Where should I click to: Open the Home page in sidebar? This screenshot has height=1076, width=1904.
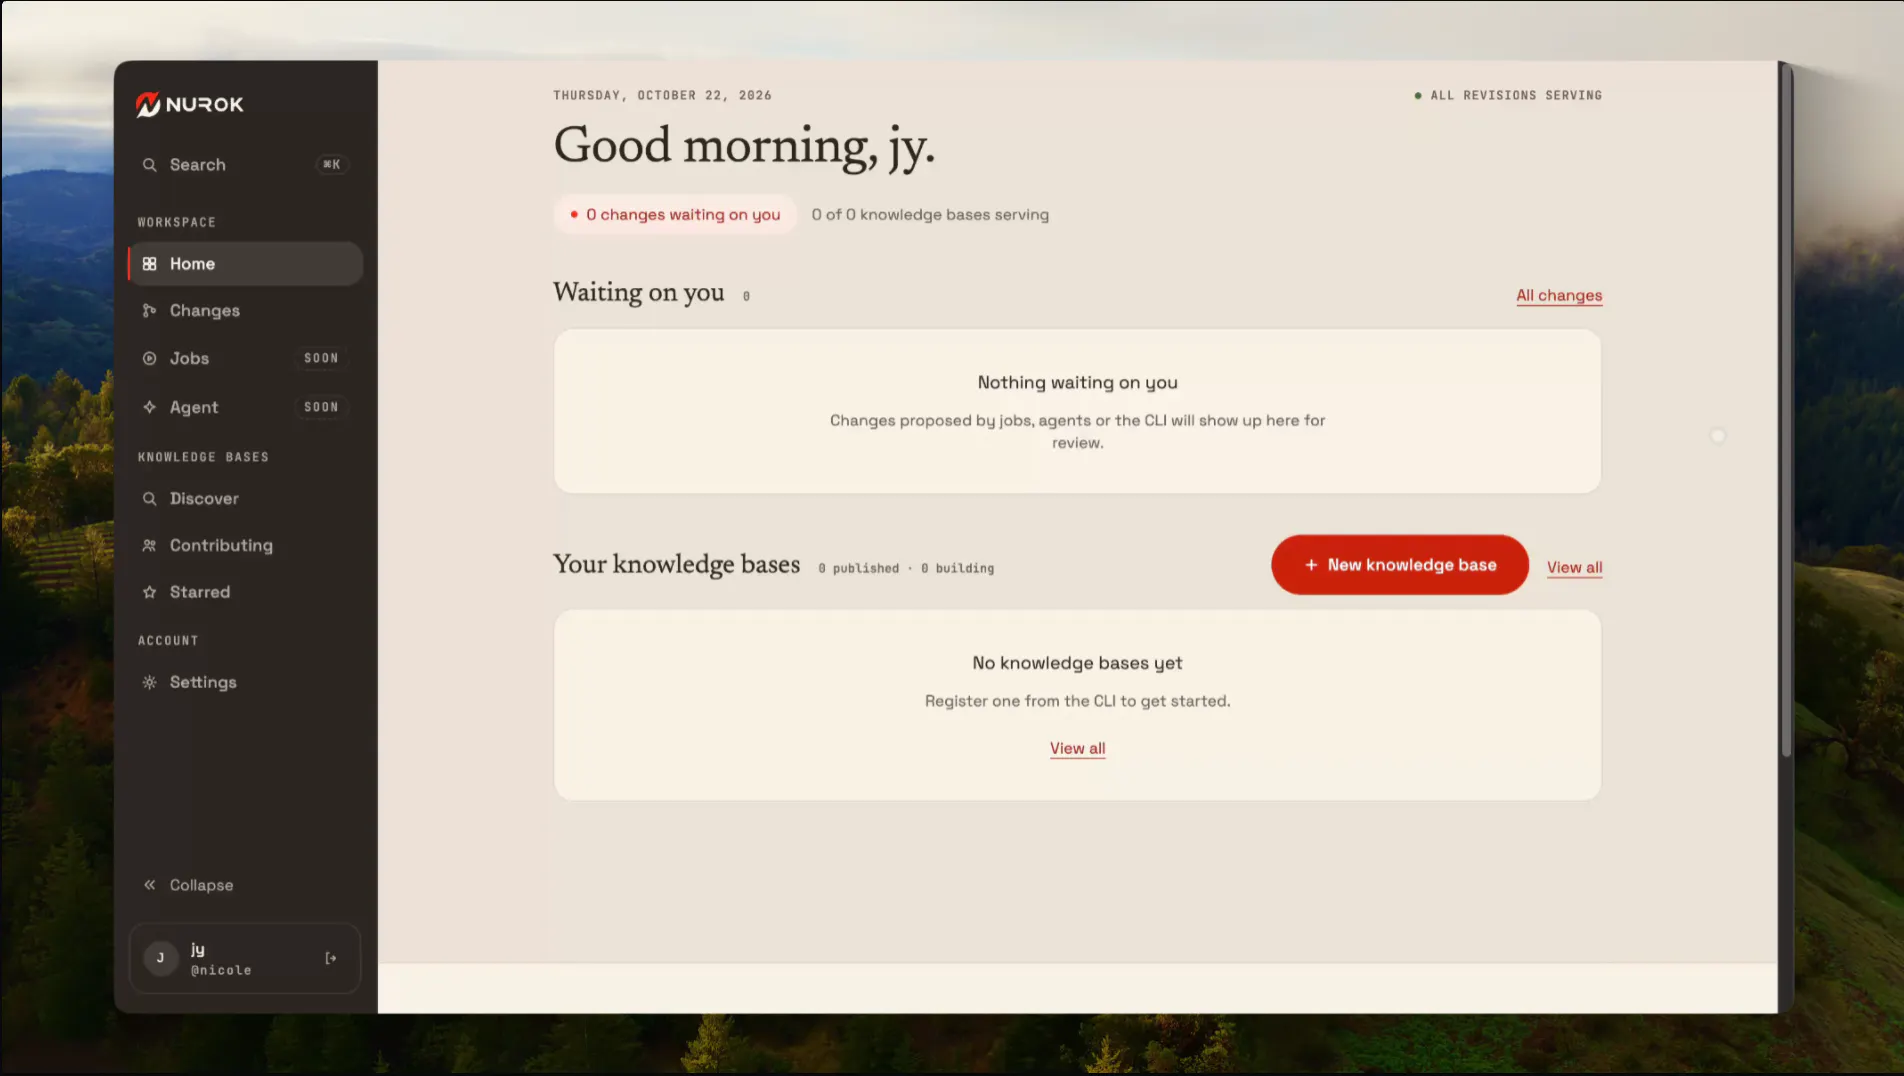[245, 264]
